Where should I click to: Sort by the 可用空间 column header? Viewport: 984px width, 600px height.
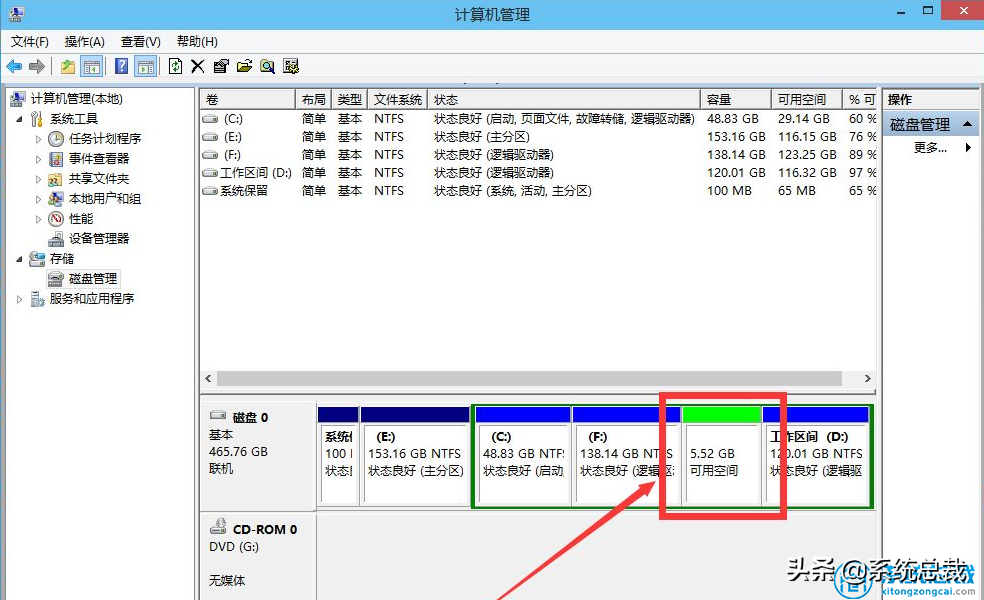point(806,99)
